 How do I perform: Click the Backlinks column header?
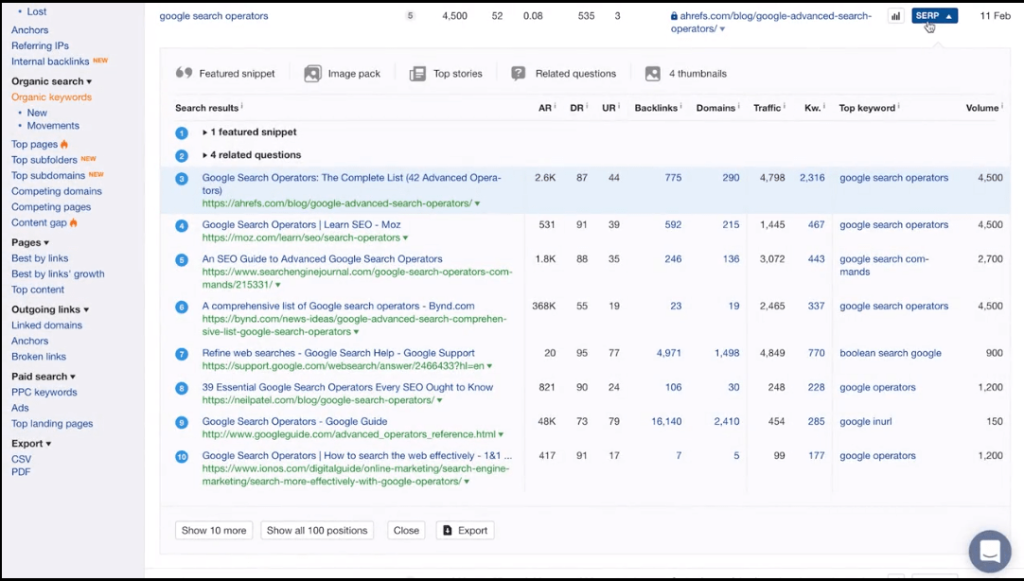coord(656,108)
